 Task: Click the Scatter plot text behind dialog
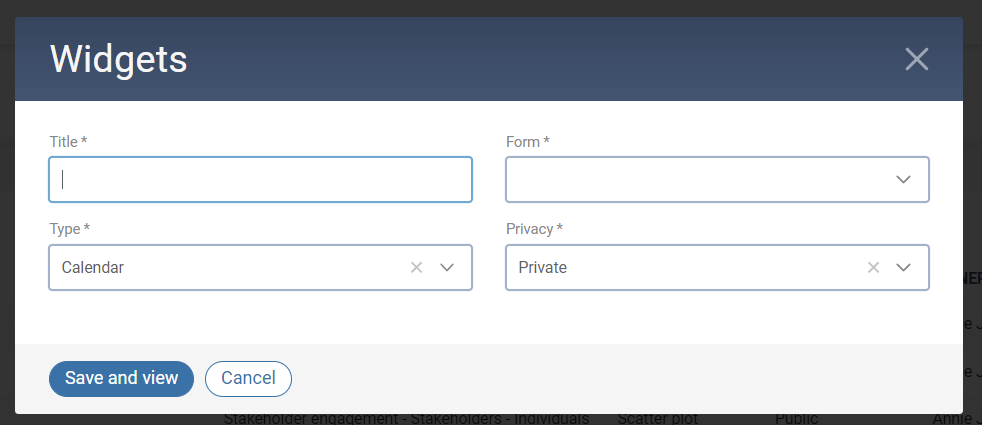[658, 419]
